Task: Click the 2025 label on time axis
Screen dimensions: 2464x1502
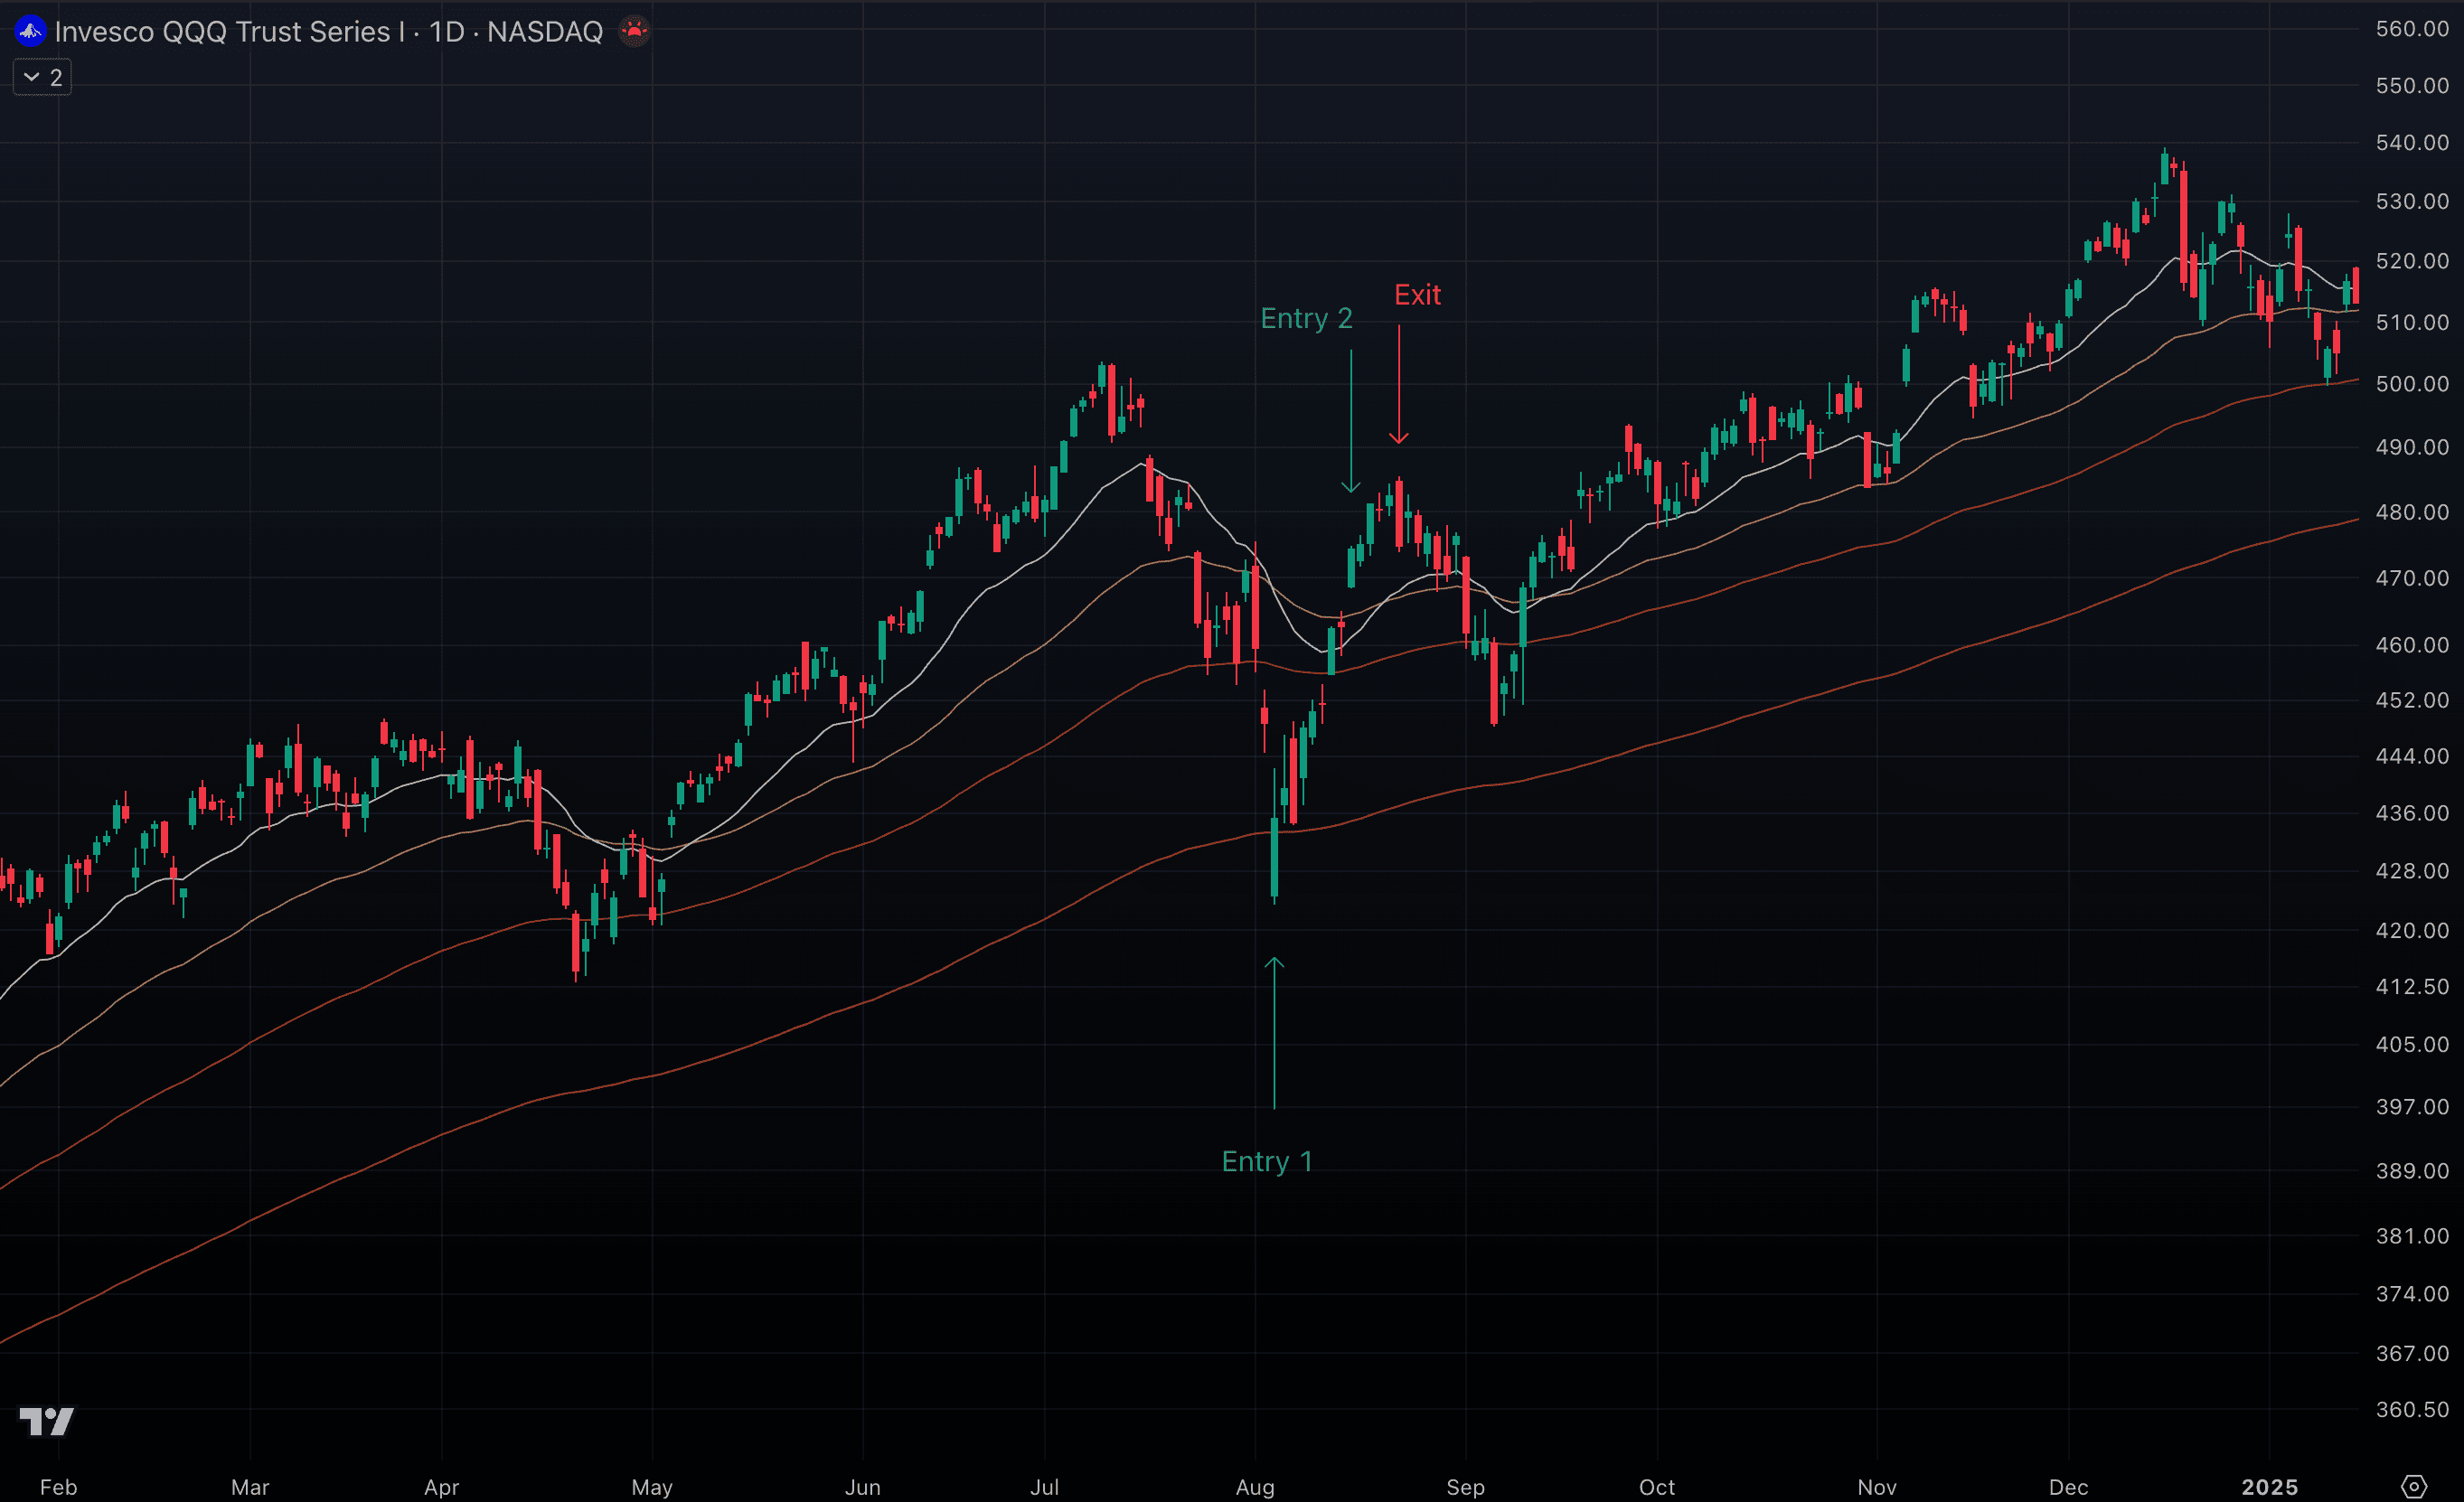Action: 2269,1487
